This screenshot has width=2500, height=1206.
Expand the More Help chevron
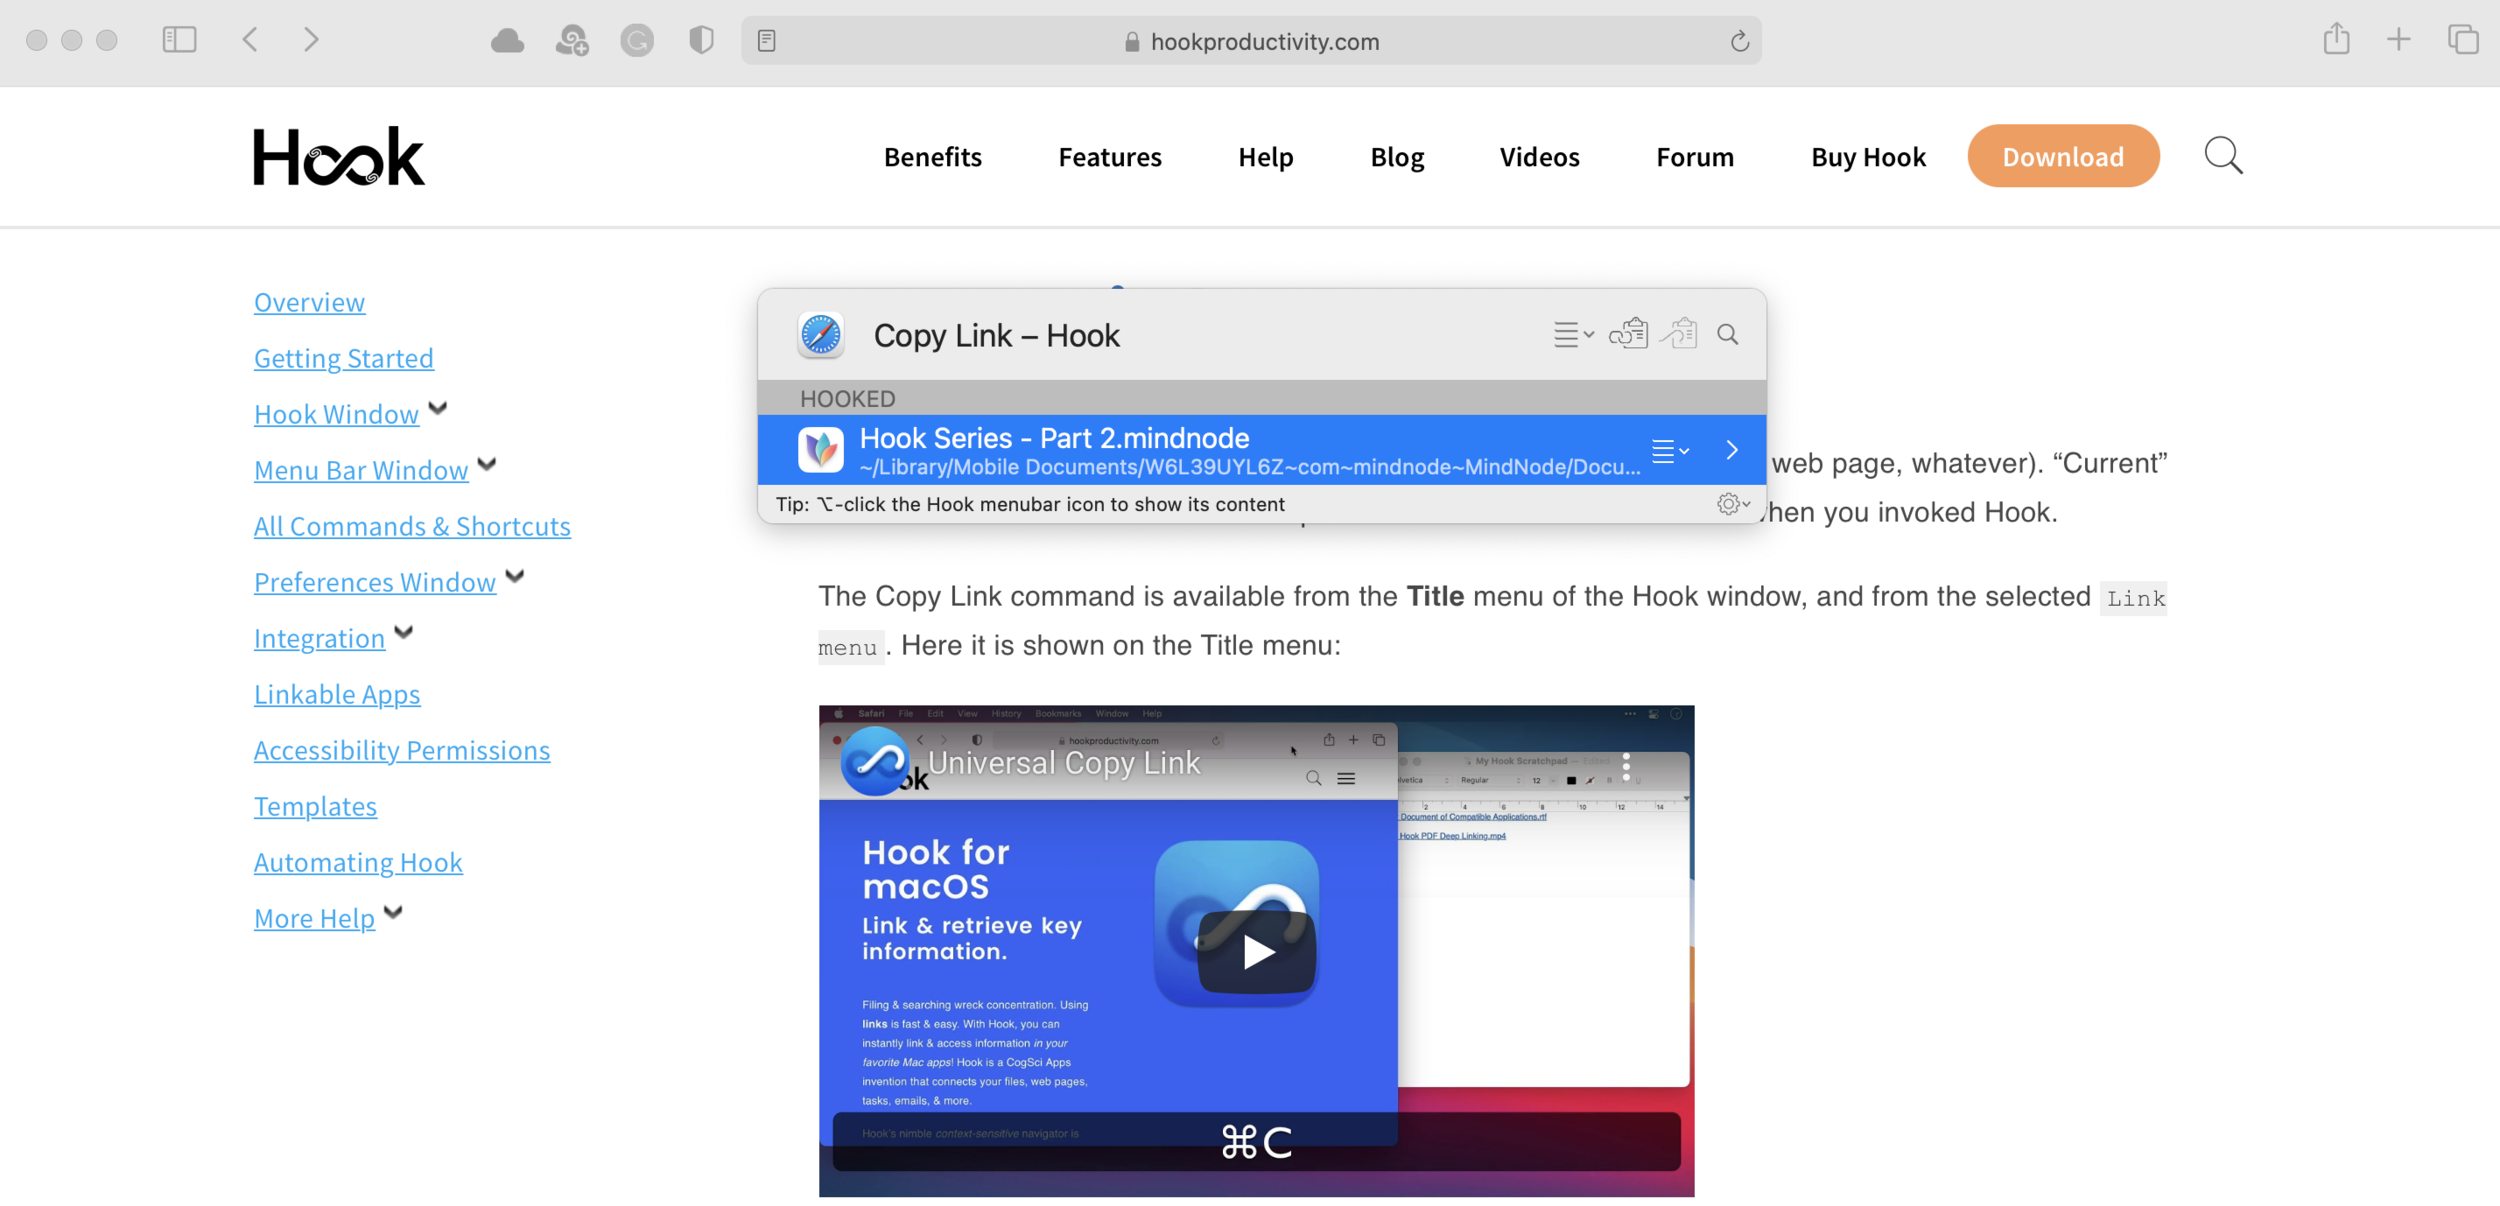[x=394, y=912]
